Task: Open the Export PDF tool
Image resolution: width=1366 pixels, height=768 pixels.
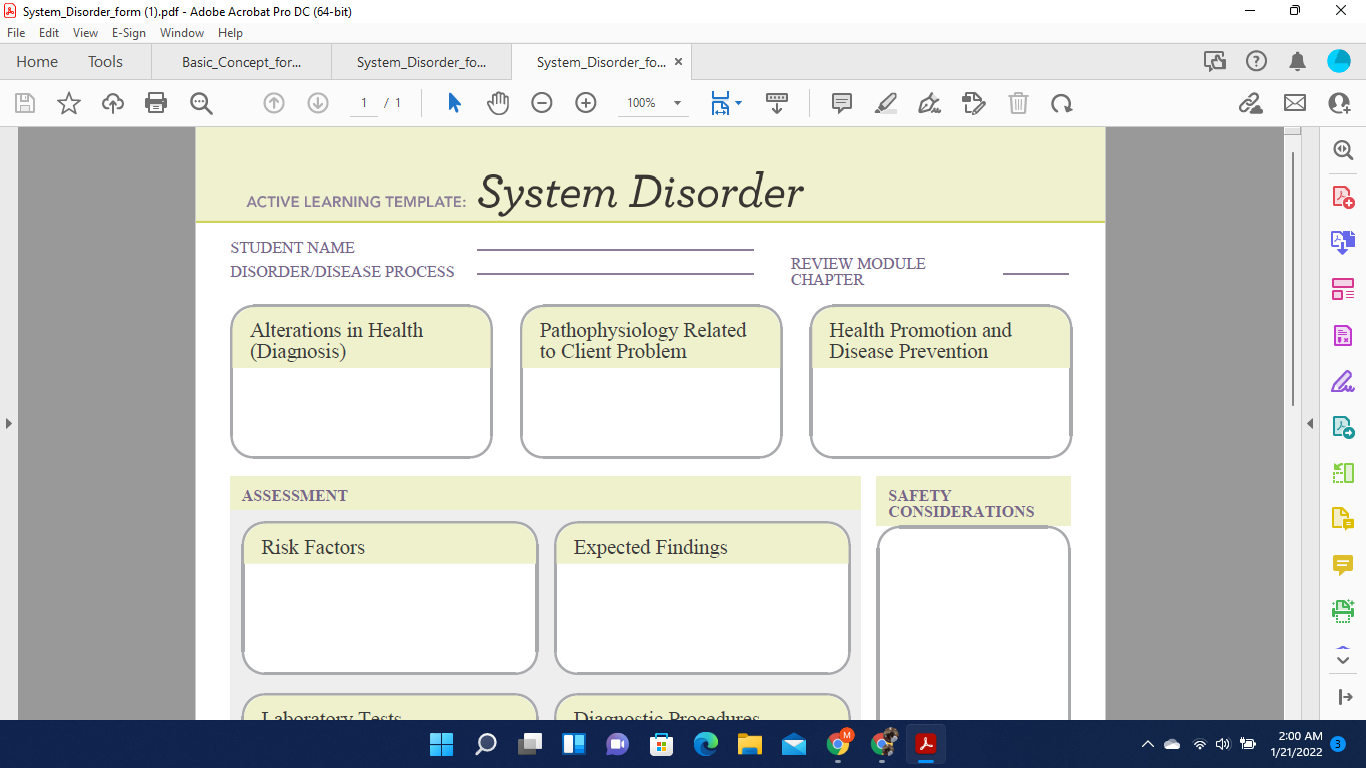Action: click(x=1342, y=241)
